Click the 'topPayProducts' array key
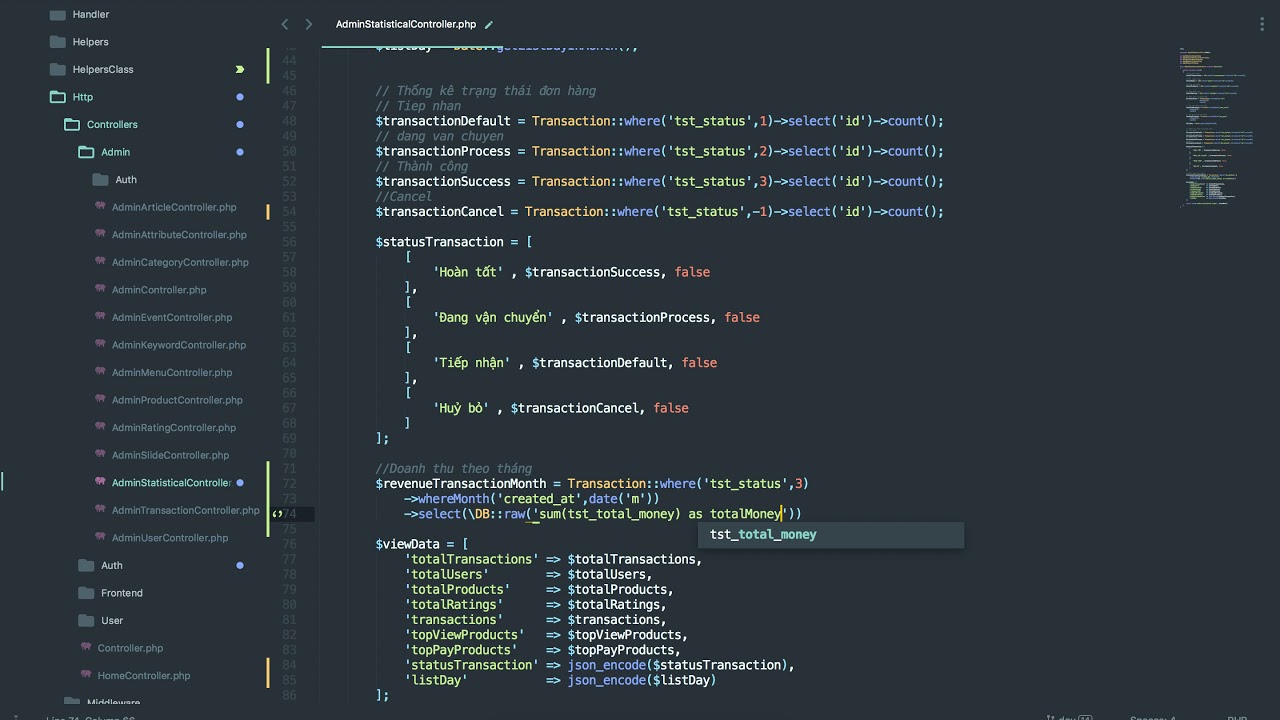 (x=461, y=650)
